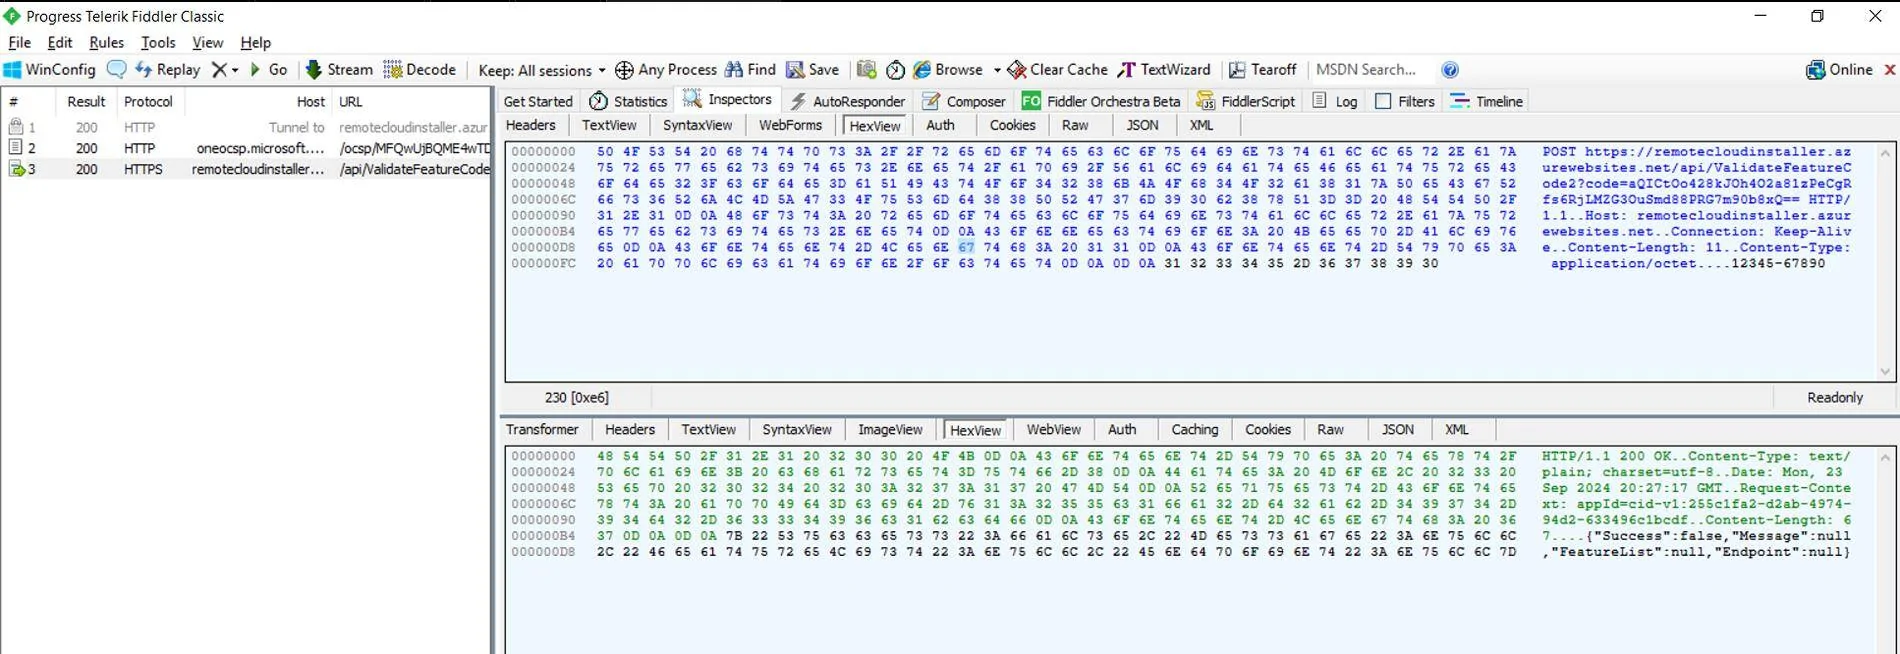The image size is (1900, 654).
Task: Clear Cache via toolbar button
Action: pos(1058,69)
